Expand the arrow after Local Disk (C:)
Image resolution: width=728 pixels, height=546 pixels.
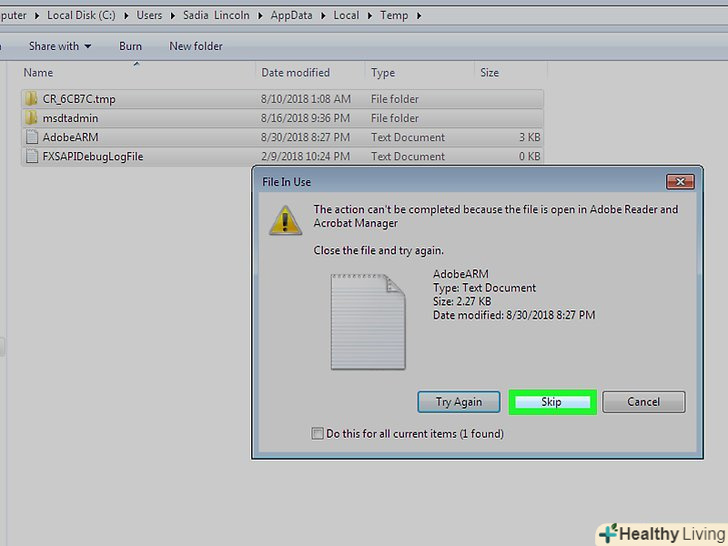[126, 16]
